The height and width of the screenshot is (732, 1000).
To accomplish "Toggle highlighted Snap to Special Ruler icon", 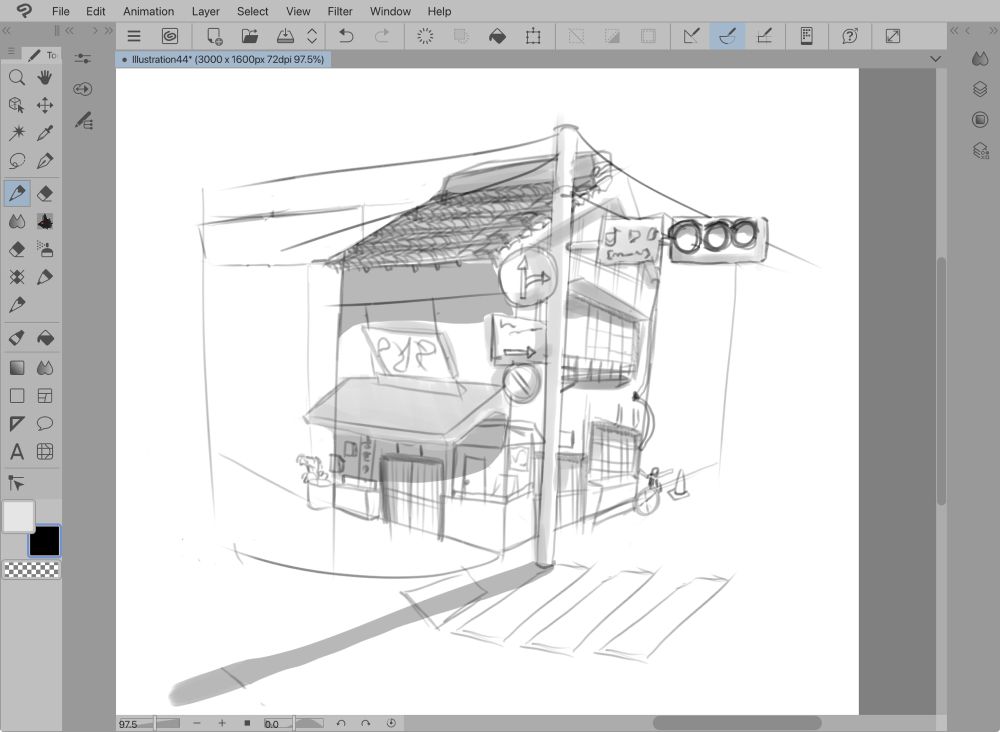I will (x=728, y=36).
